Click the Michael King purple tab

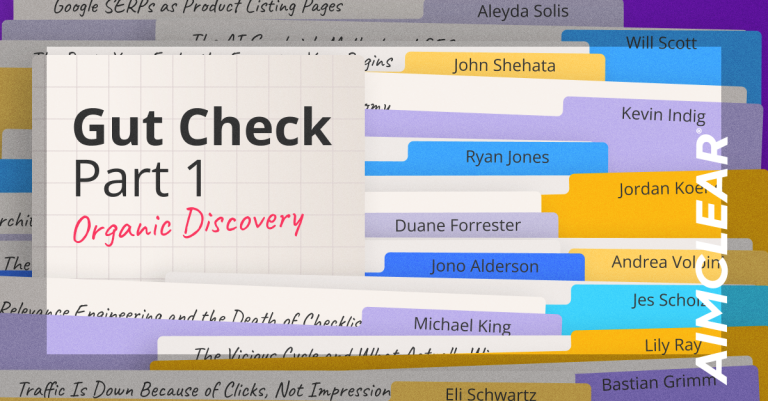pyautogui.click(x=462, y=324)
